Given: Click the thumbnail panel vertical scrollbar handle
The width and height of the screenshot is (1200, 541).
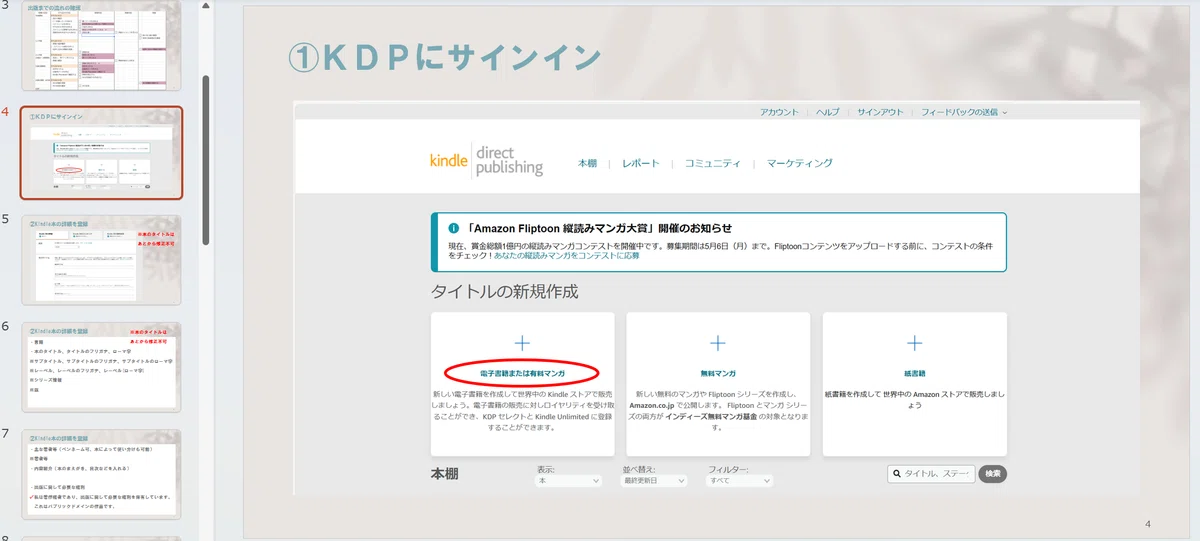Looking at the screenshot, I should pyautogui.click(x=206, y=160).
